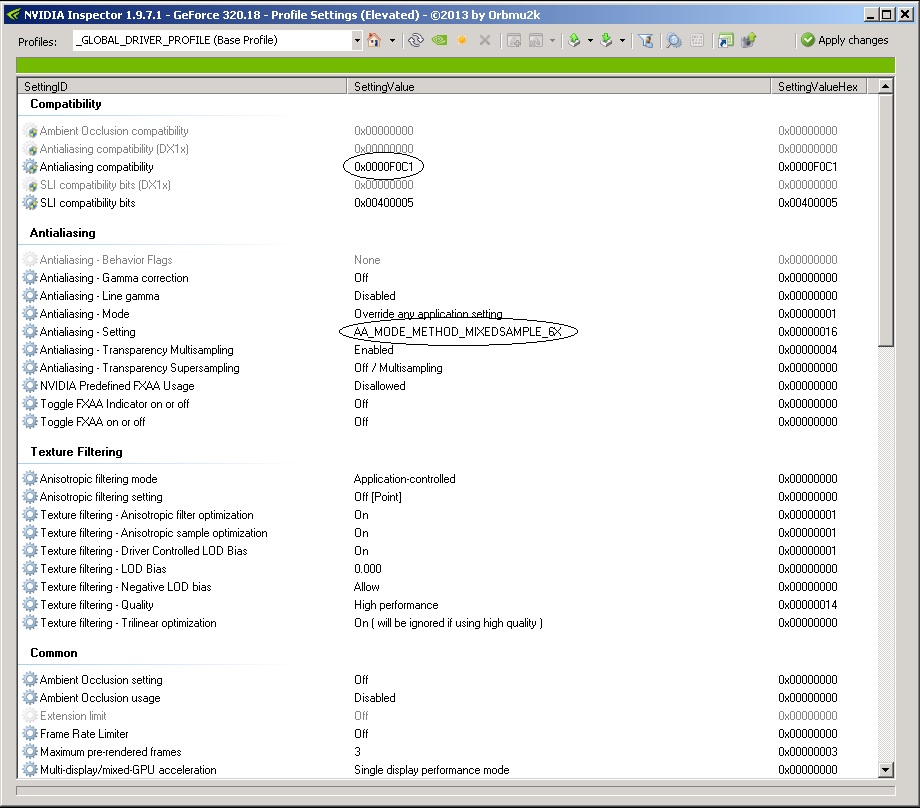Click the delete profile X icon

(x=485, y=40)
